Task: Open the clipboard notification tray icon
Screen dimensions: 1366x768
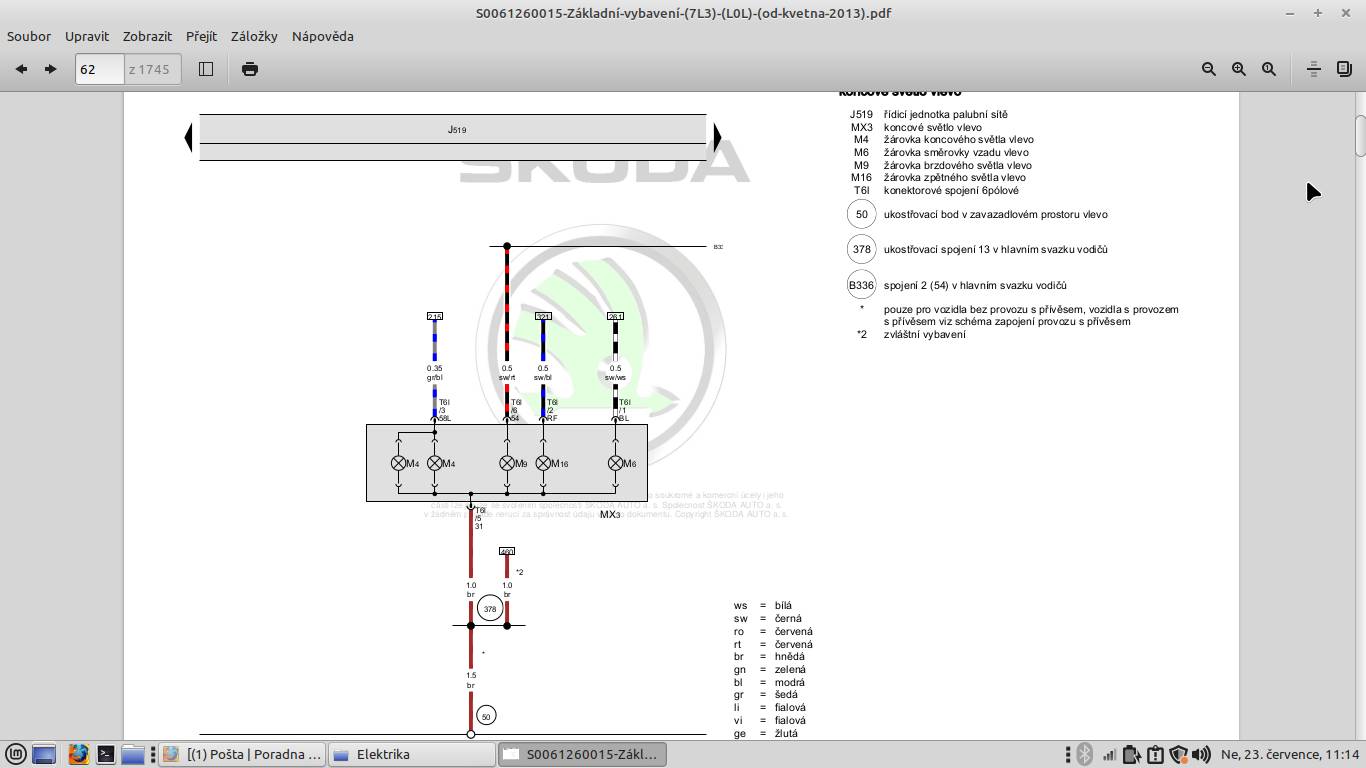Action: click(x=1155, y=754)
